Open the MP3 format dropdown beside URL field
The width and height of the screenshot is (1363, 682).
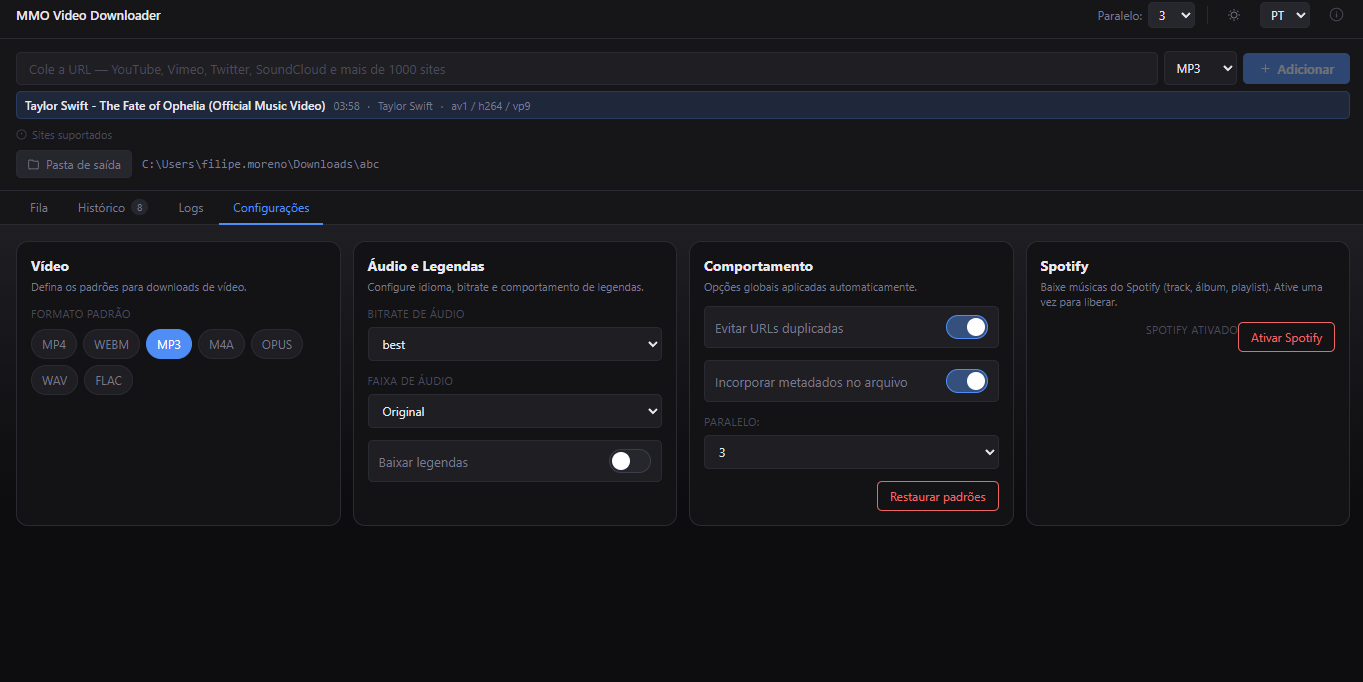tap(1200, 69)
